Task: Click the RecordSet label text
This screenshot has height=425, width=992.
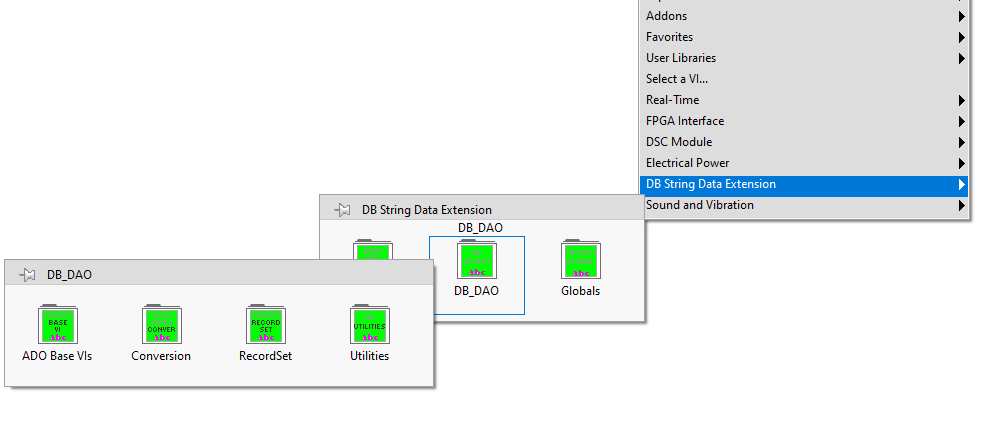Action: click(x=266, y=356)
